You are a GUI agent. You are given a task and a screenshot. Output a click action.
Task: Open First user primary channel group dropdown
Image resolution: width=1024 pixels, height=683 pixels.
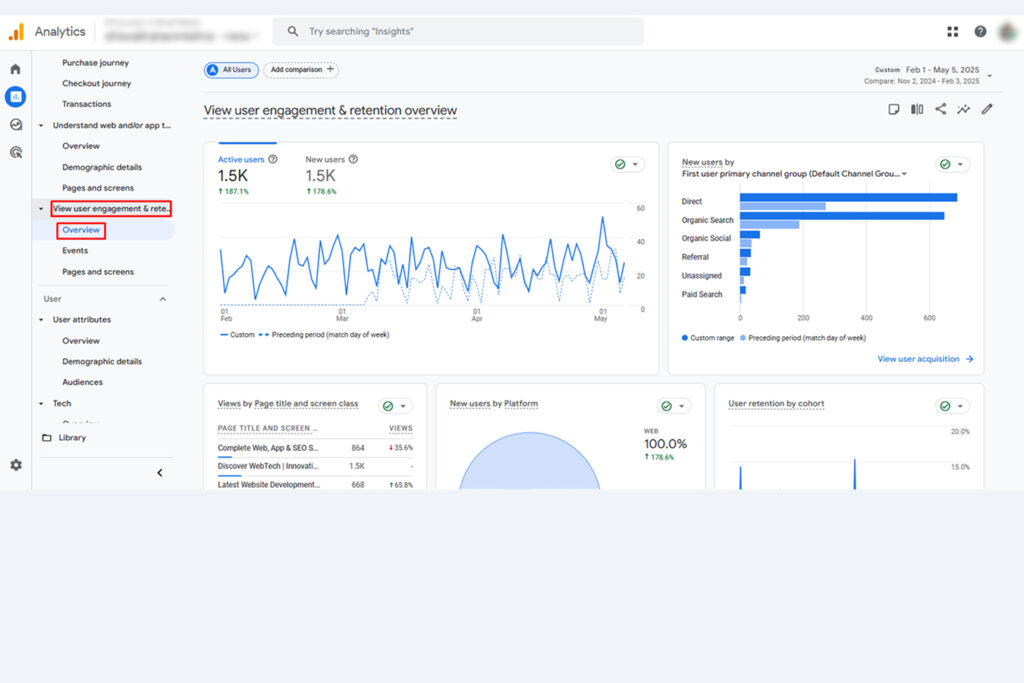794,174
